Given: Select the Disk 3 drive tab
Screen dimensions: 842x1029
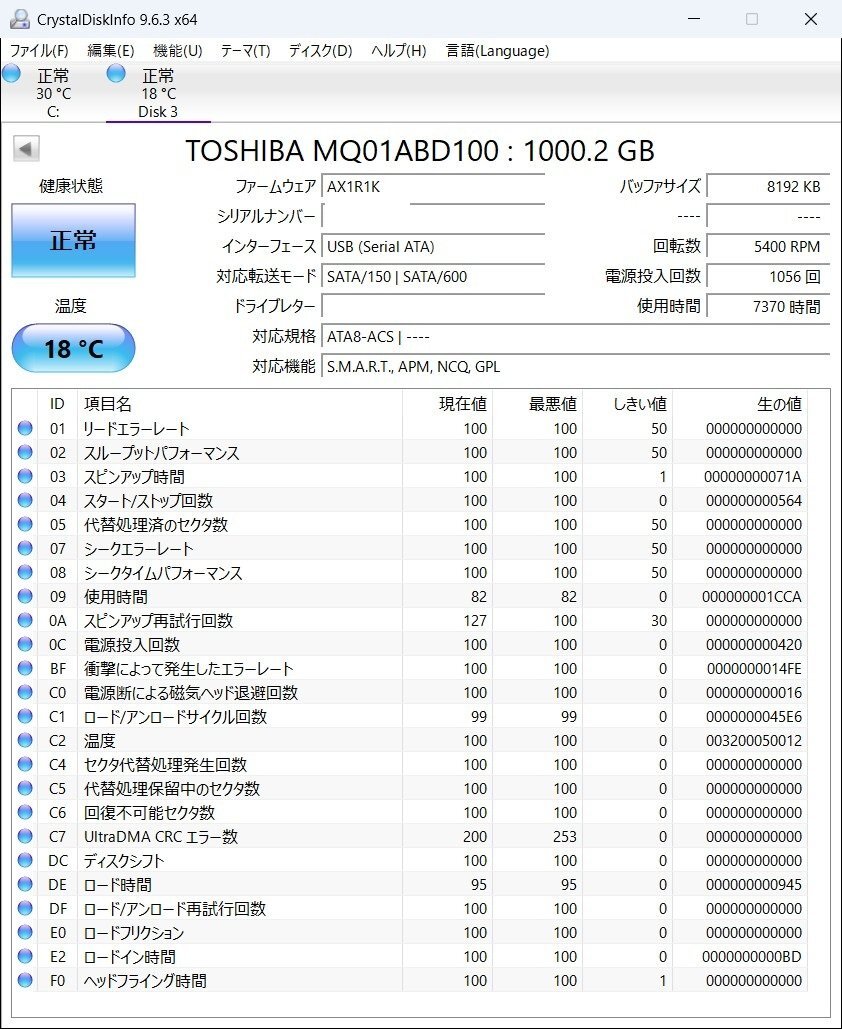Looking at the screenshot, I should point(158,93).
